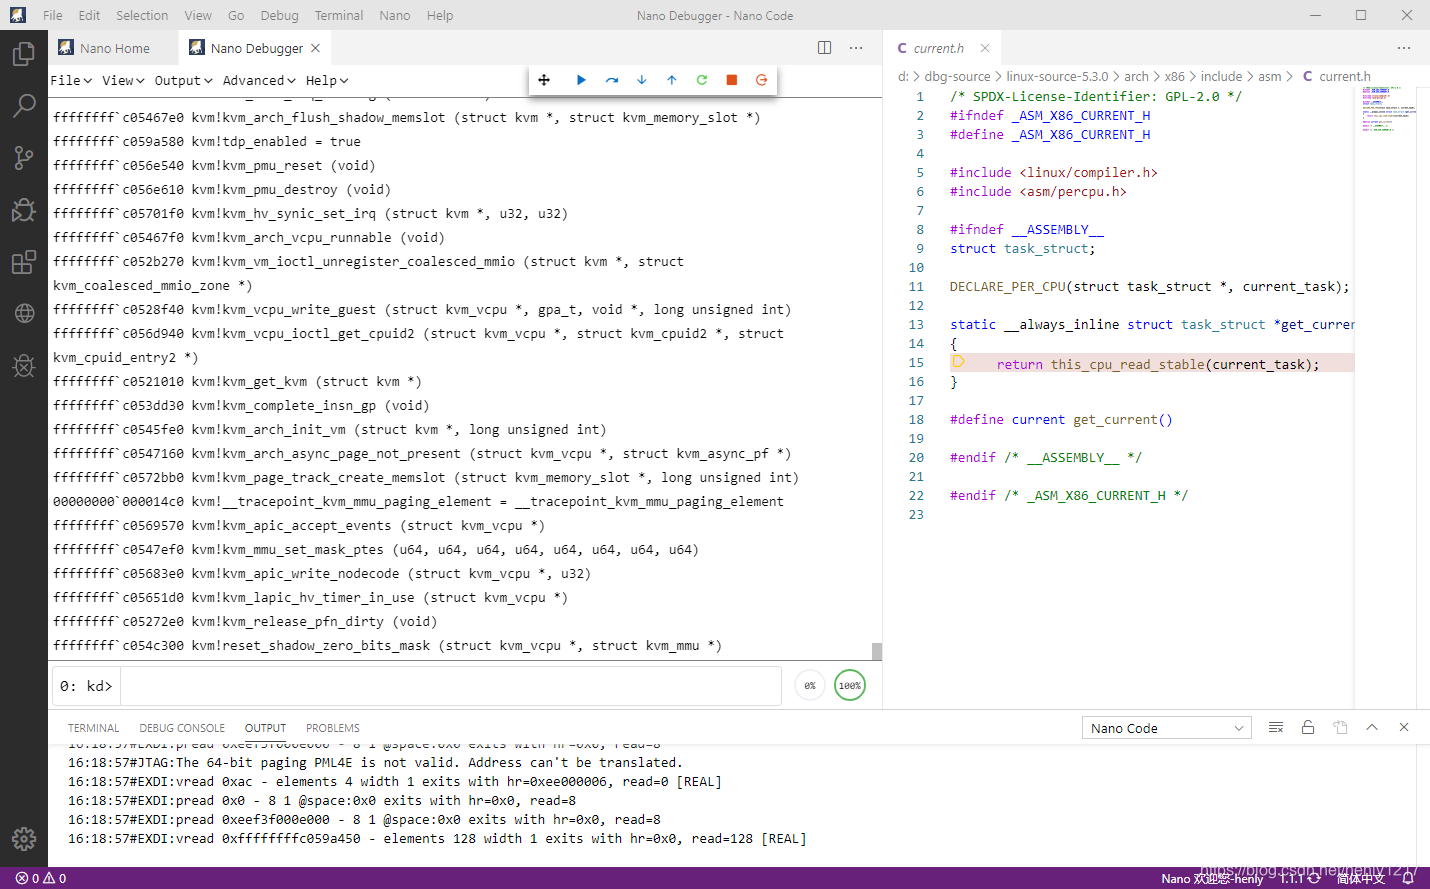Stop debugging with the red square
Image resolution: width=1430 pixels, height=889 pixels.
pos(732,80)
